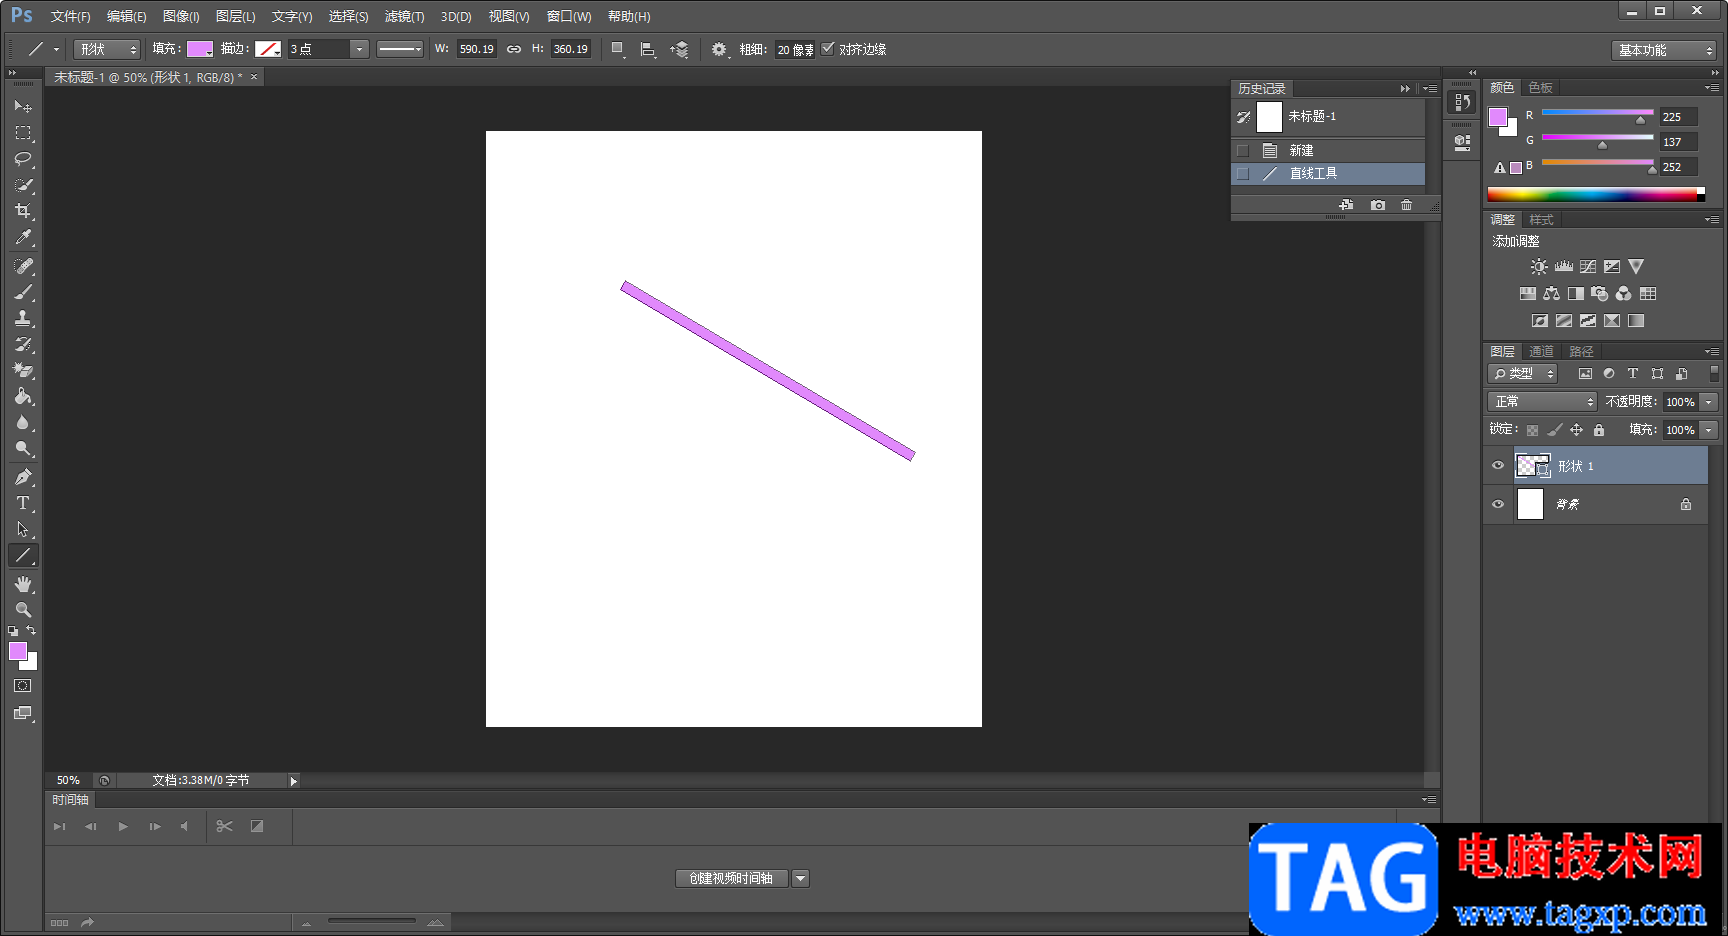Delete current history state trash icon
Viewport: 1728px width, 936px height.
(x=1407, y=205)
